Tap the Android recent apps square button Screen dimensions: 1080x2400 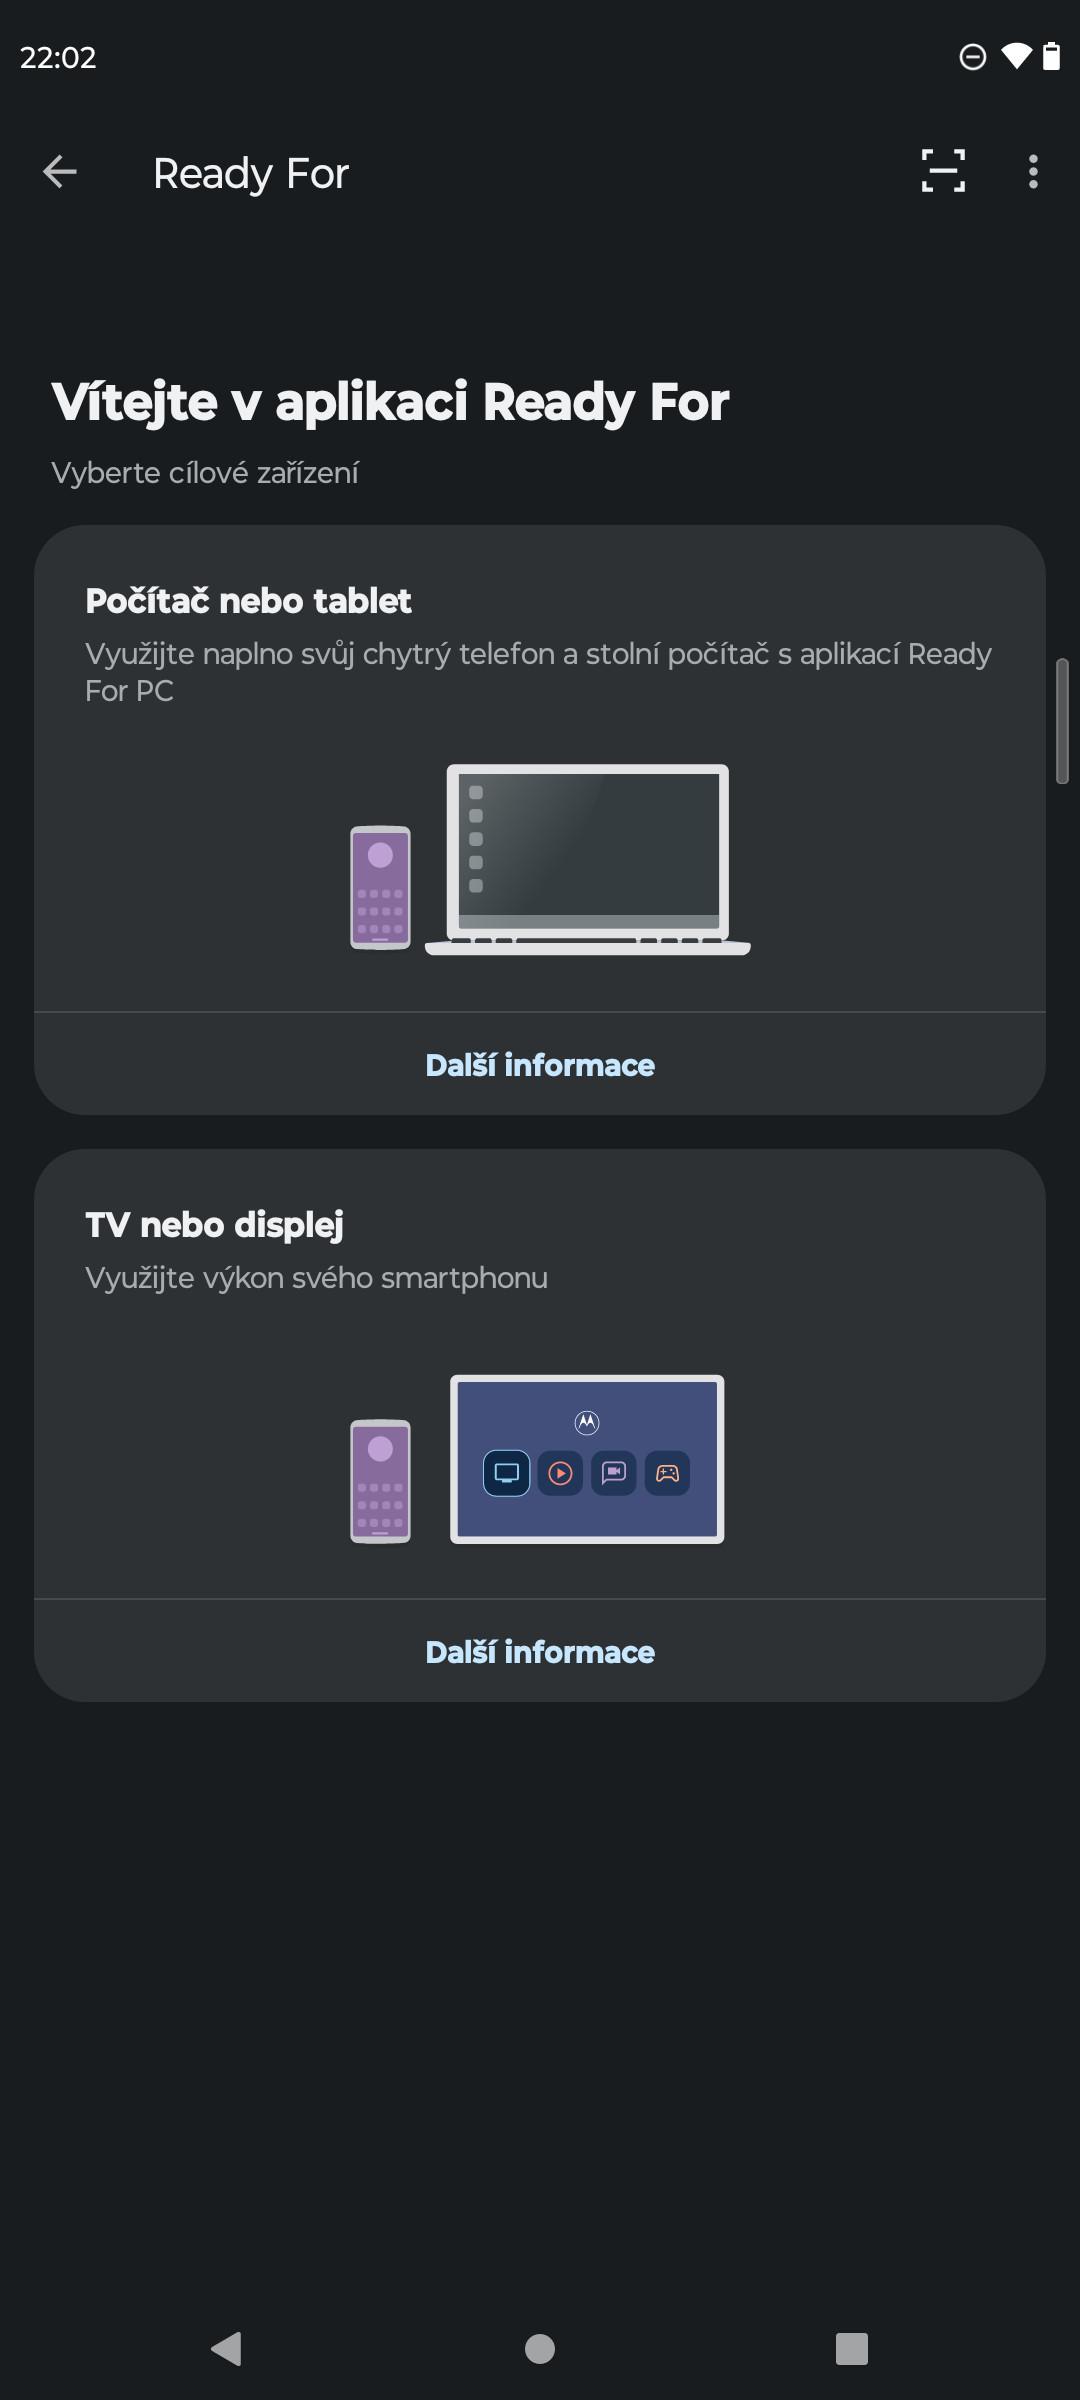pyautogui.click(x=852, y=2348)
